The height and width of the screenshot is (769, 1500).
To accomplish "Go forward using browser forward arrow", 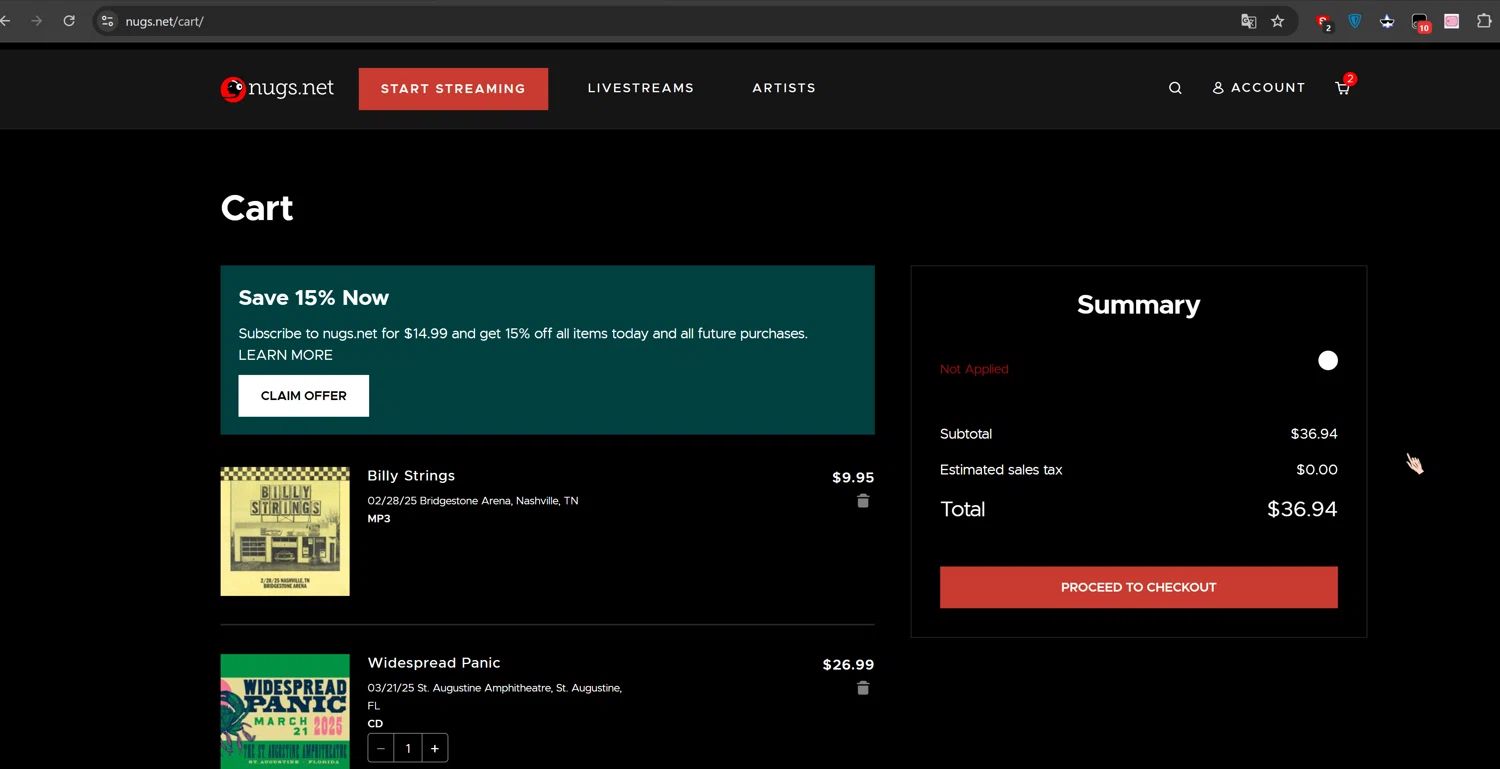I will pyautogui.click(x=37, y=21).
